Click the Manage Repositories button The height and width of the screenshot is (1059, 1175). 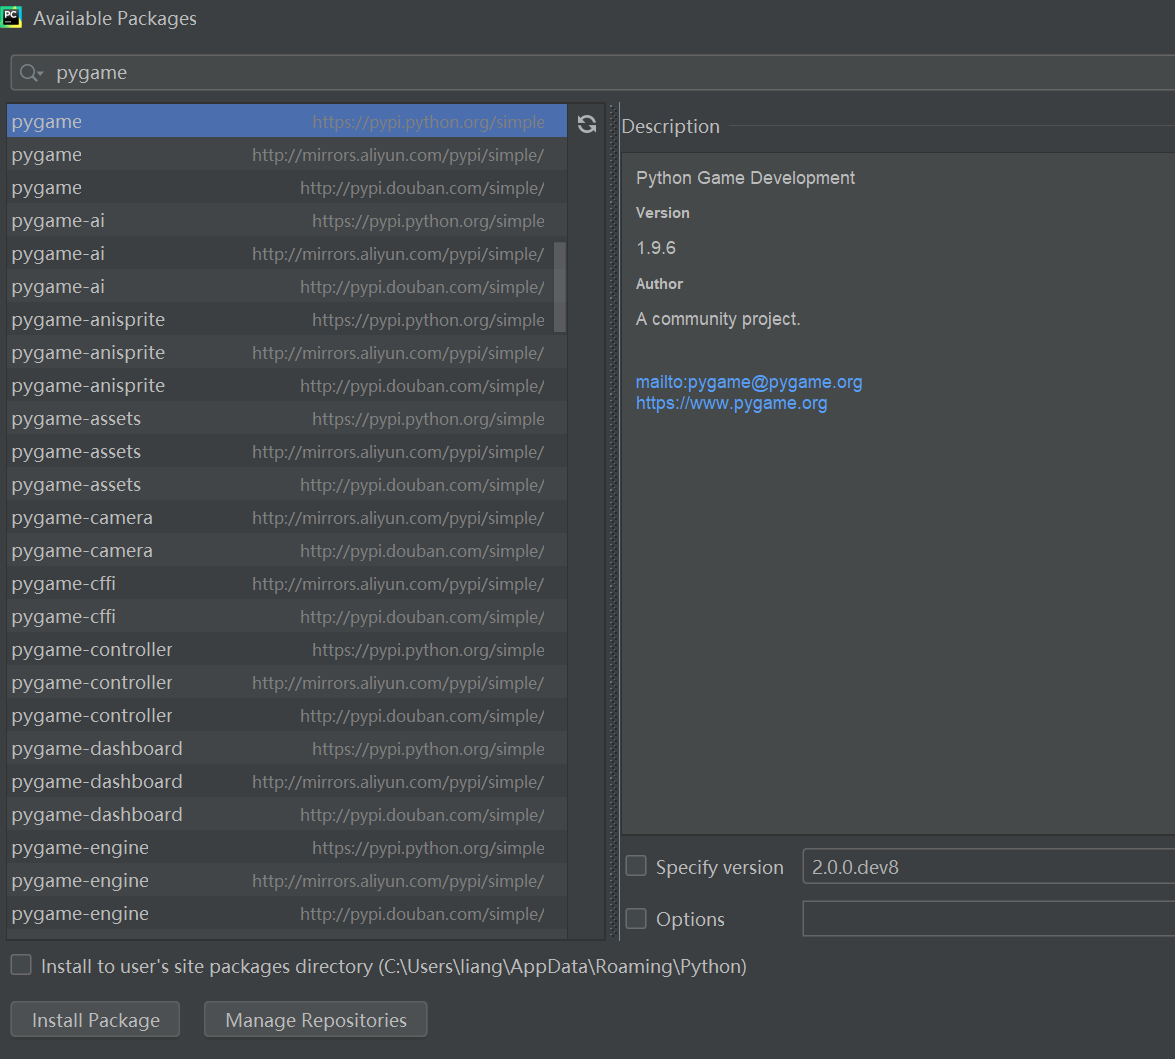[315, 1019]
